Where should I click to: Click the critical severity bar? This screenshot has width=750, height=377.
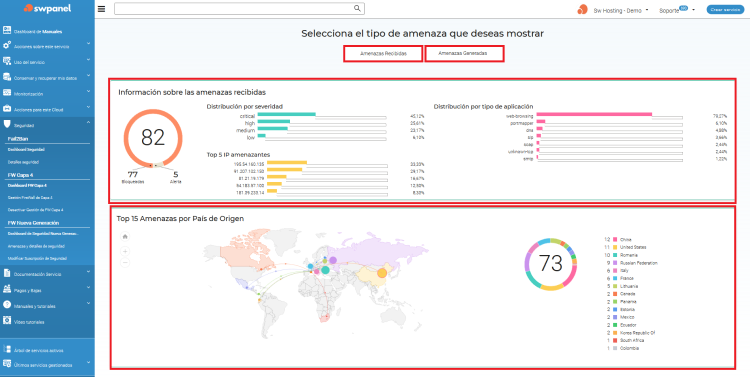287,114
